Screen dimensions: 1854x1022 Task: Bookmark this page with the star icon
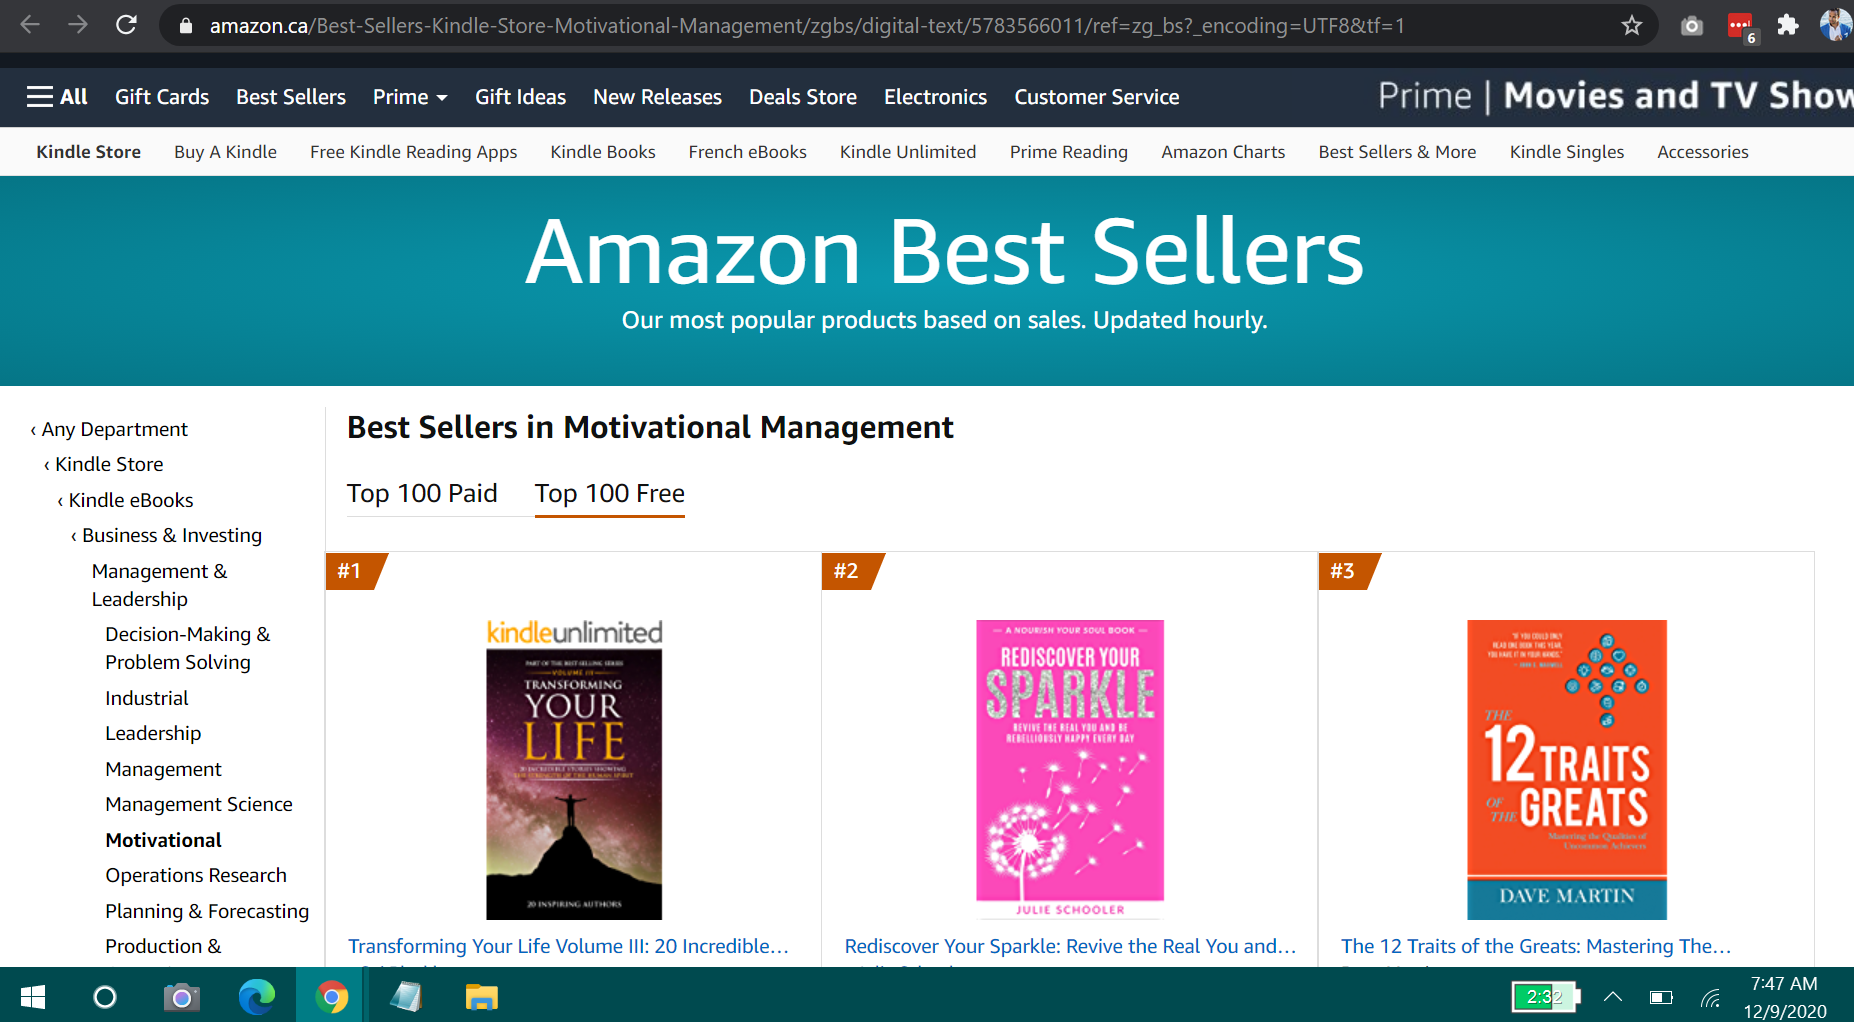pos(1632,25)
